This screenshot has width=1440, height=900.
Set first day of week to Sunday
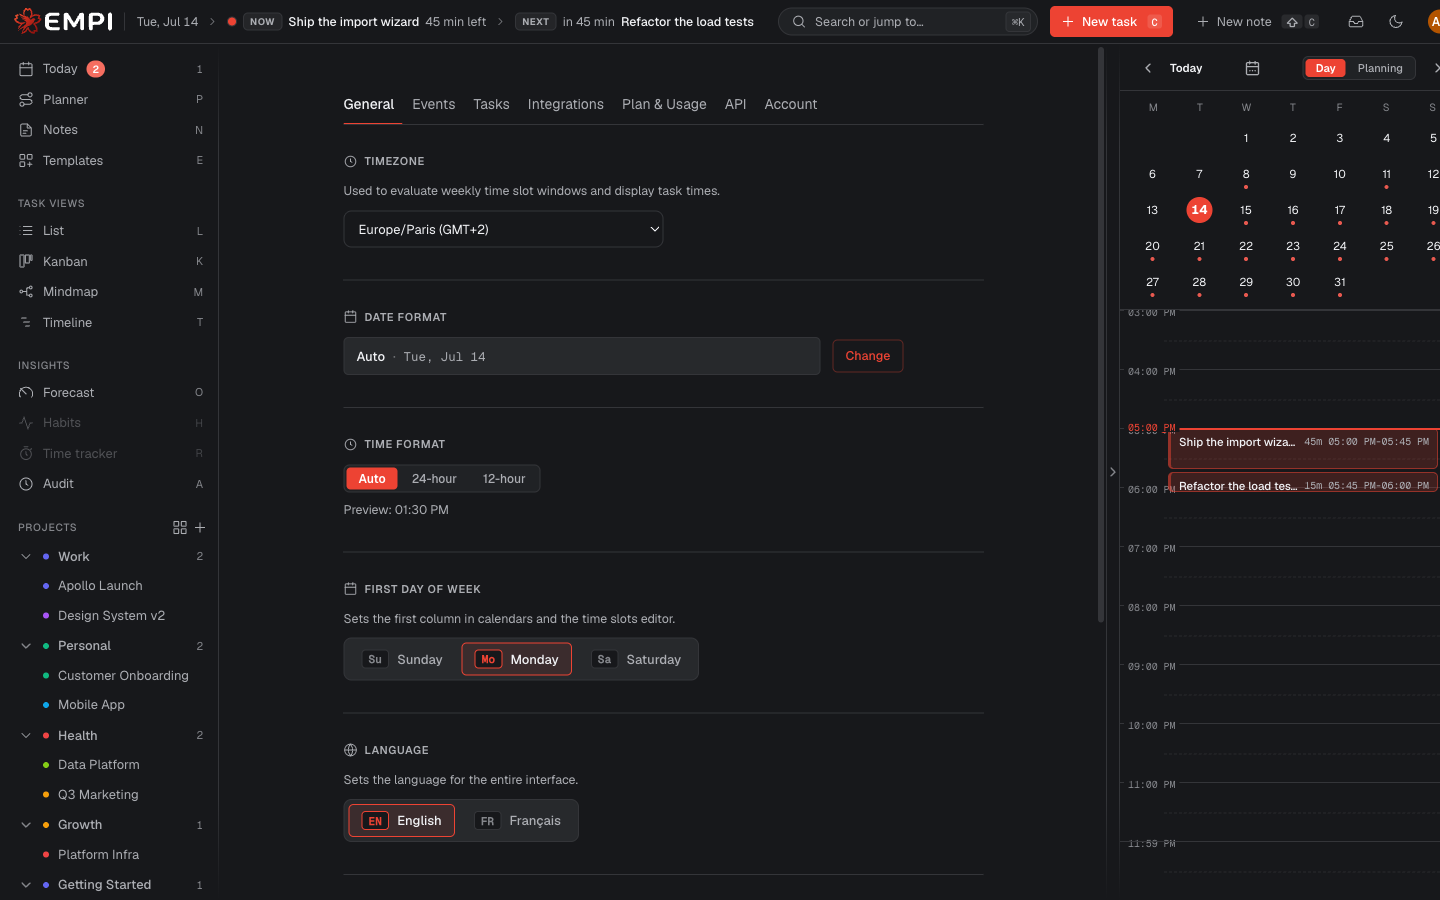click(x=403, y=659)
